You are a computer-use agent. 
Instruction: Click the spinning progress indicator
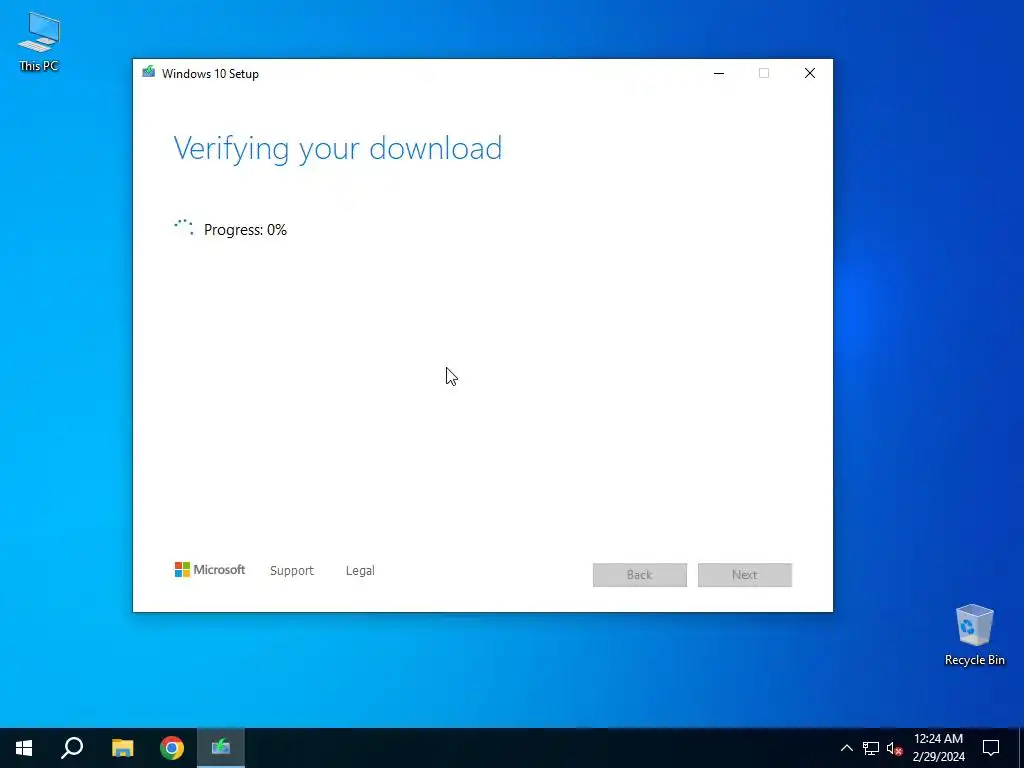pyautogui.click(x=184, y=228)
